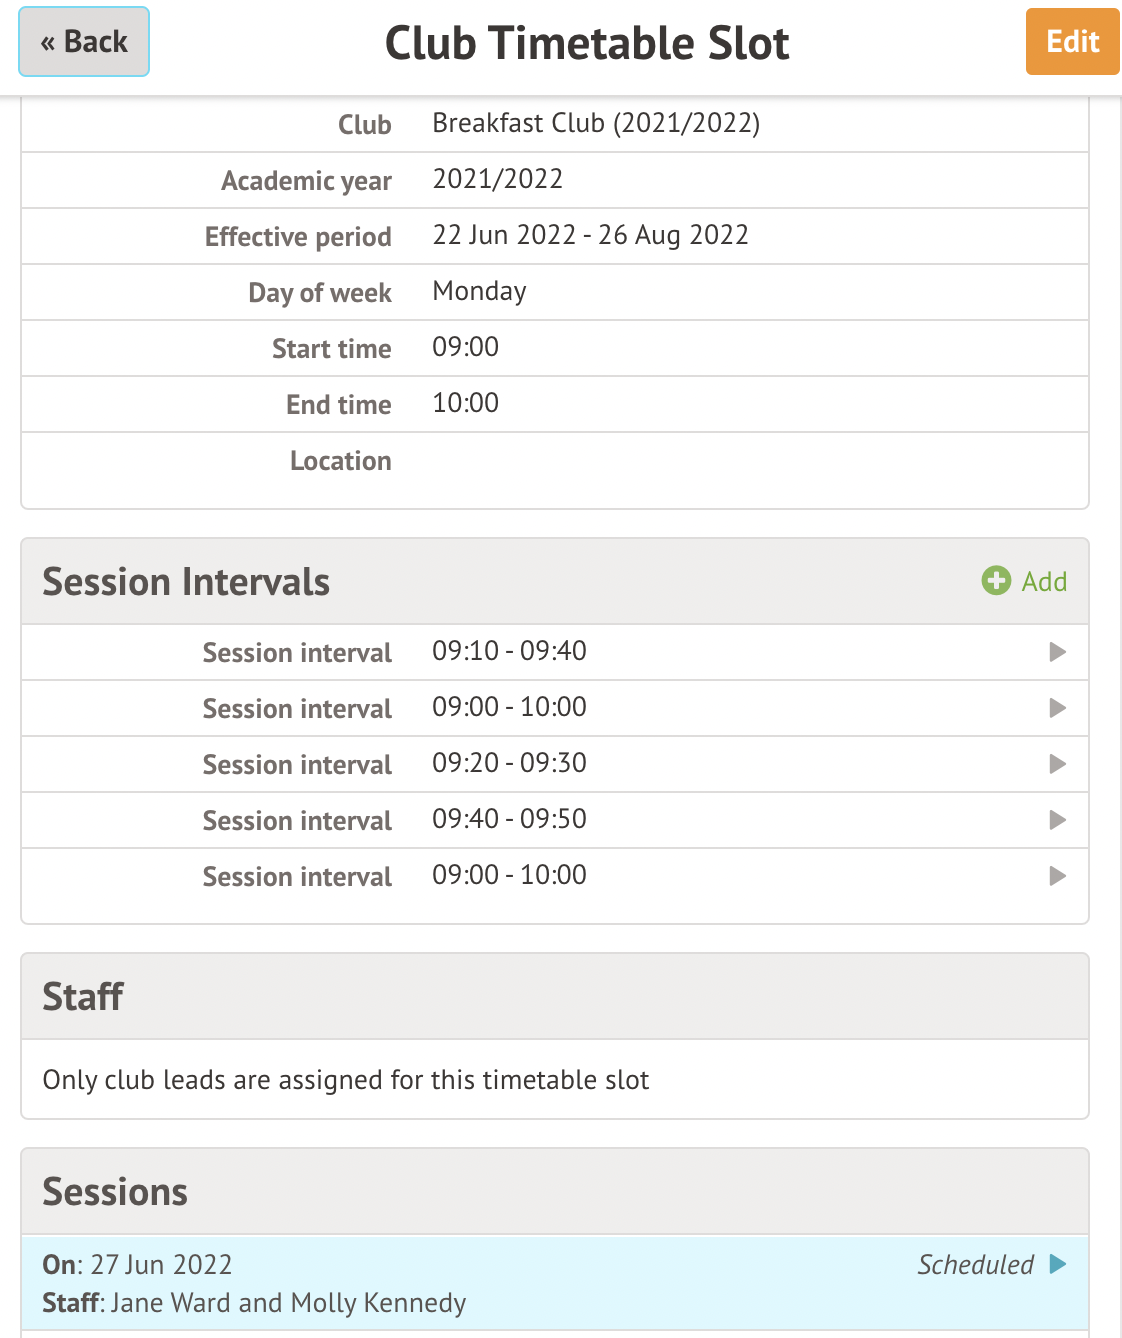
Task: Click arrow on last 09:00 - 10:00 interval
Action: pos(1057,876)
